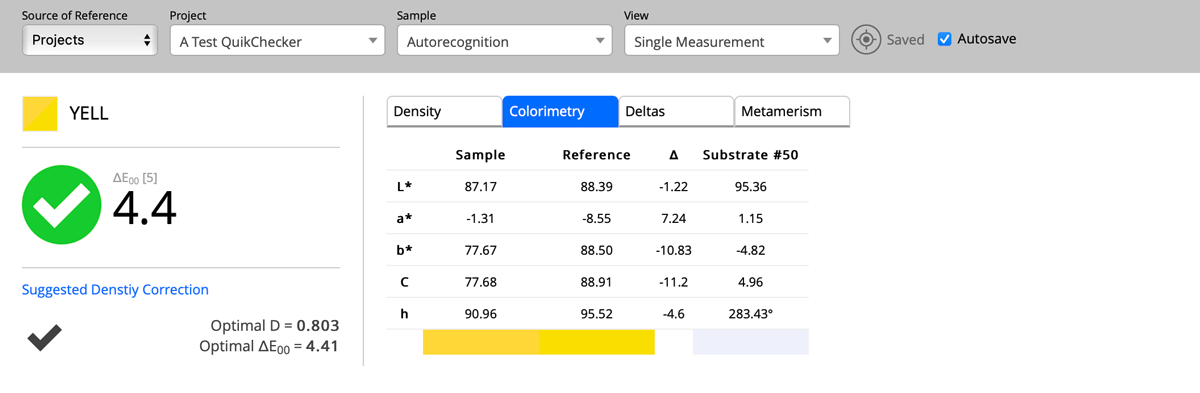
Task: Click the Substrate pale color swatch
Action: tap(751, 341)
